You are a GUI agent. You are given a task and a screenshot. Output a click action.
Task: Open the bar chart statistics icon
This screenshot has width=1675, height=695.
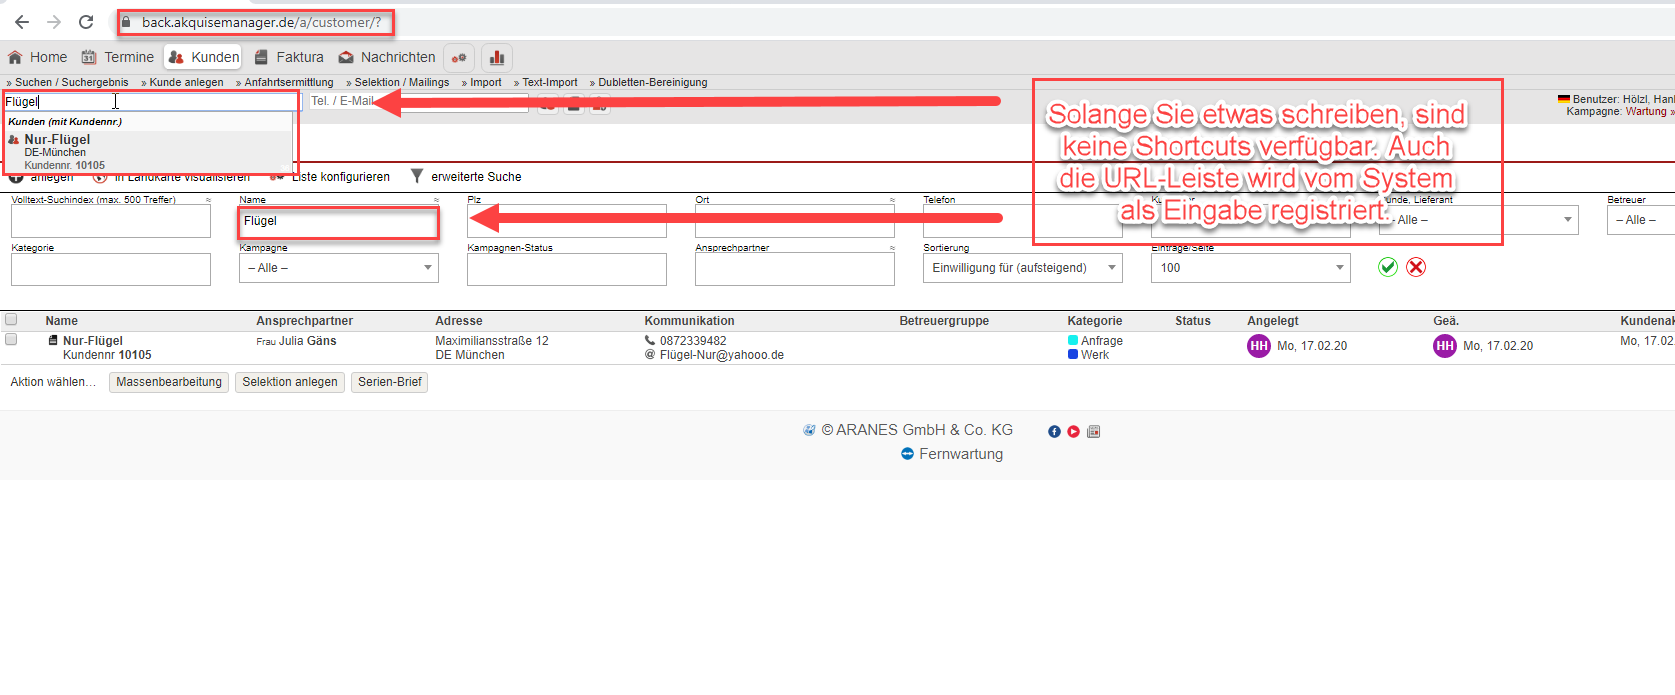click(x=497, y=57)
